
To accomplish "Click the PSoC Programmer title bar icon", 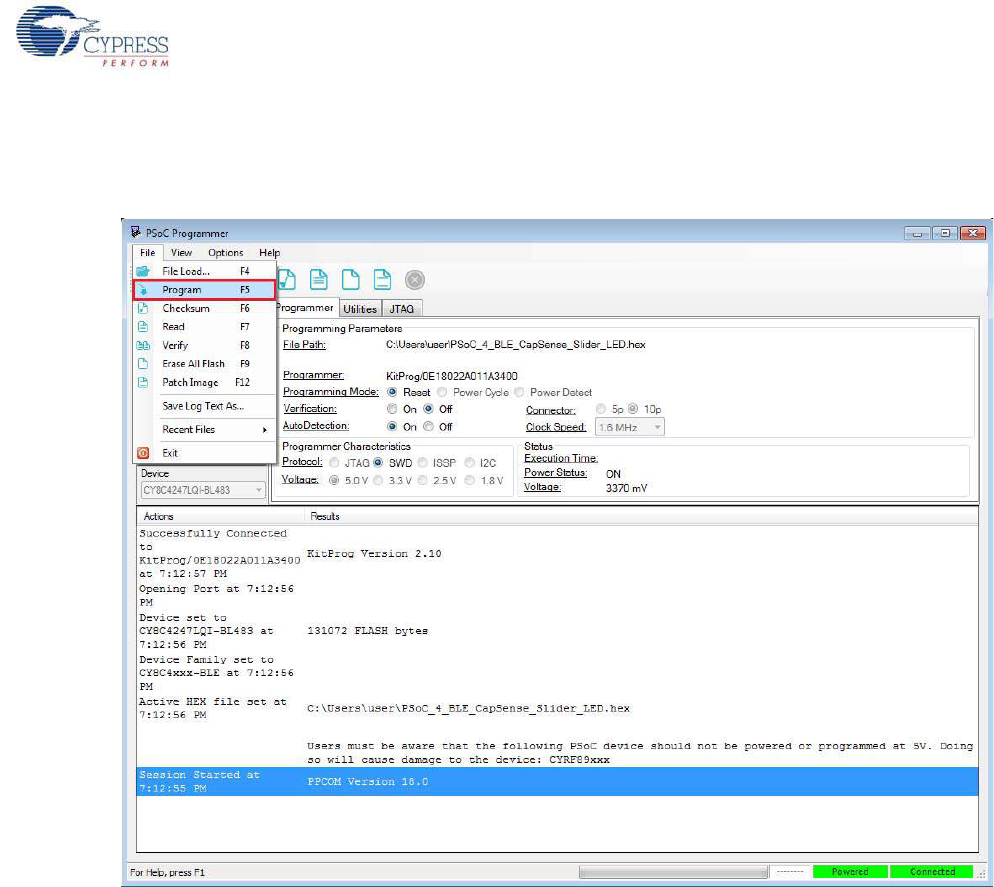I will pos(136,232).
